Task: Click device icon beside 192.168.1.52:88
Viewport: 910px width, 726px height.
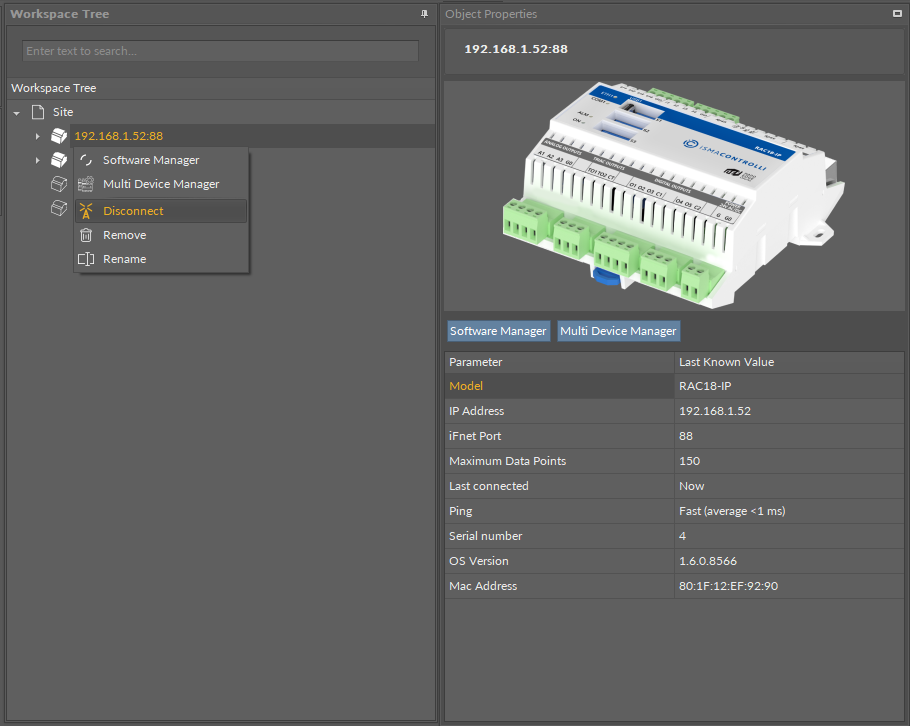Action: click(59, 136)
